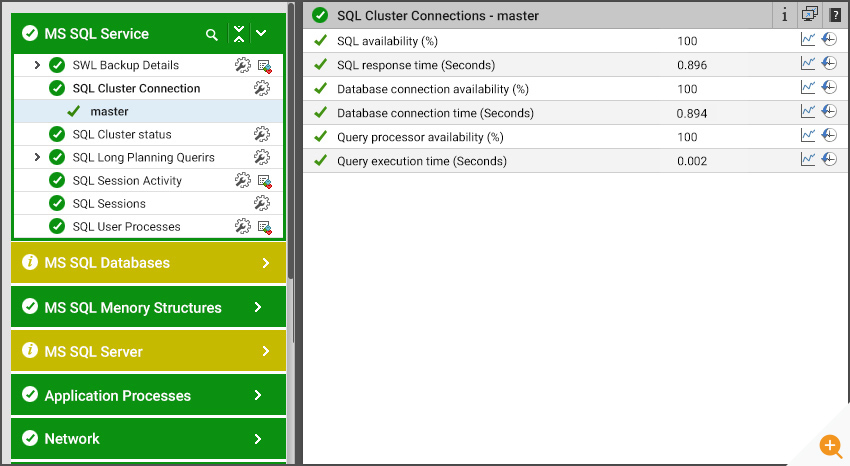Select SQL Cluster status test
Screen dimensions: 850x466
pos(122,134)
